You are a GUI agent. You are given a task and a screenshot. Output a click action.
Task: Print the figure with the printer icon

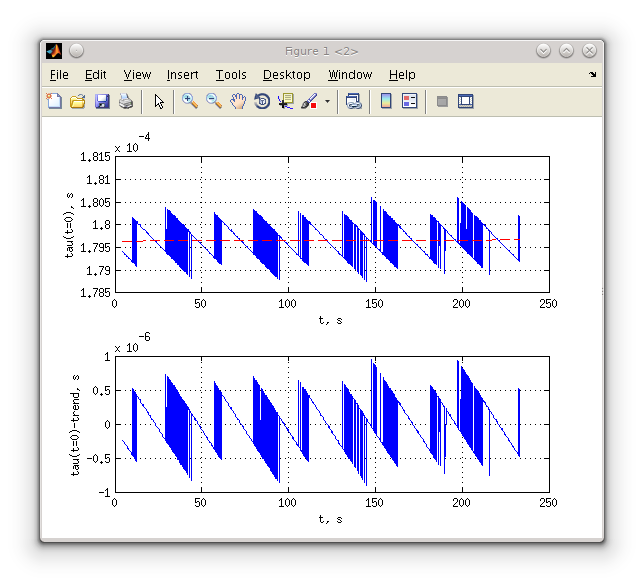(126, 101)
